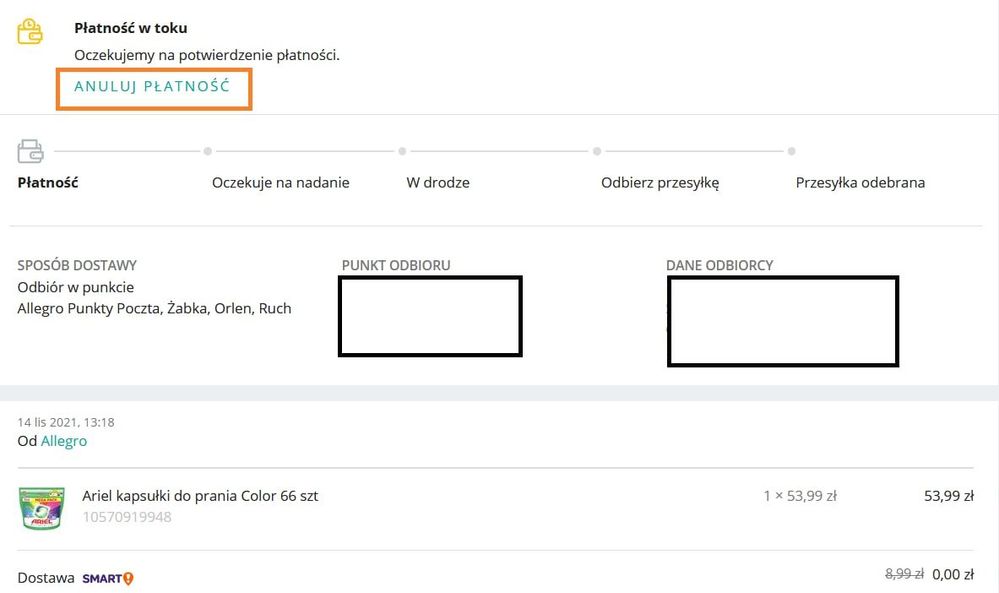This screenshot has height=593, width=999.
Task: Click the redacted recipient data box
Action: point(783,321)
